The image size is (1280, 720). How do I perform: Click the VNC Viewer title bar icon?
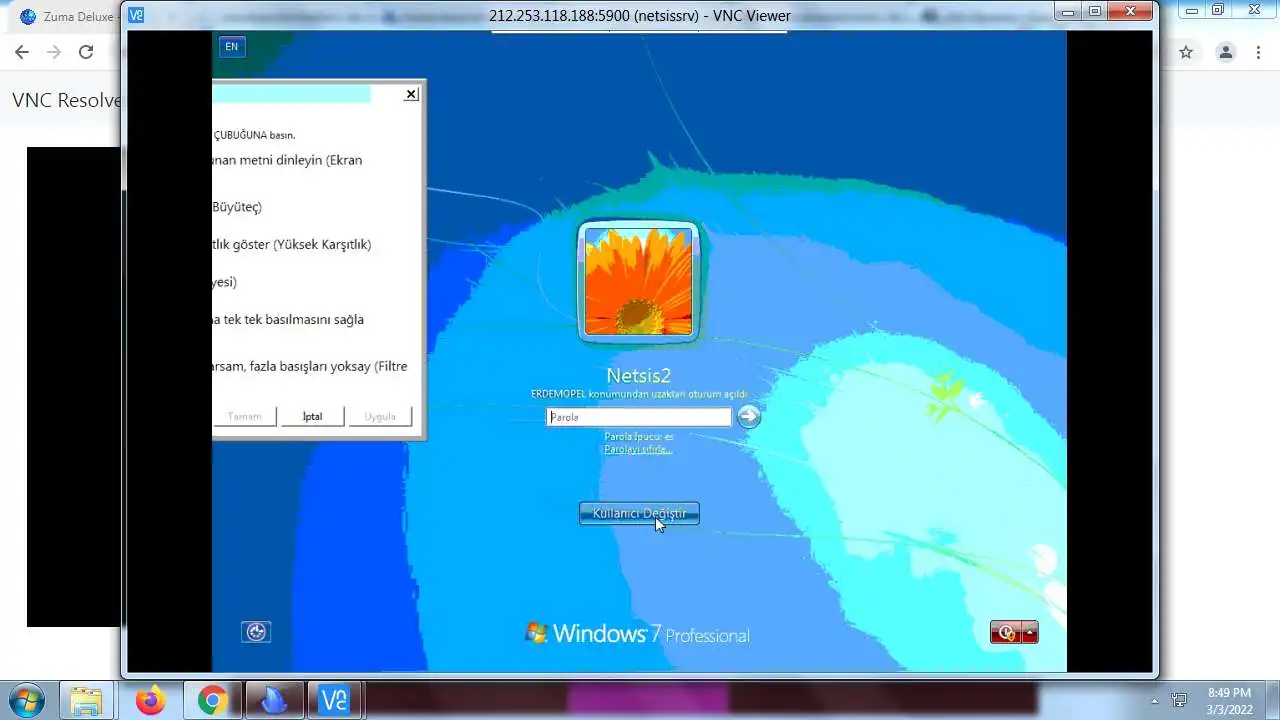(x=137, y=15)
